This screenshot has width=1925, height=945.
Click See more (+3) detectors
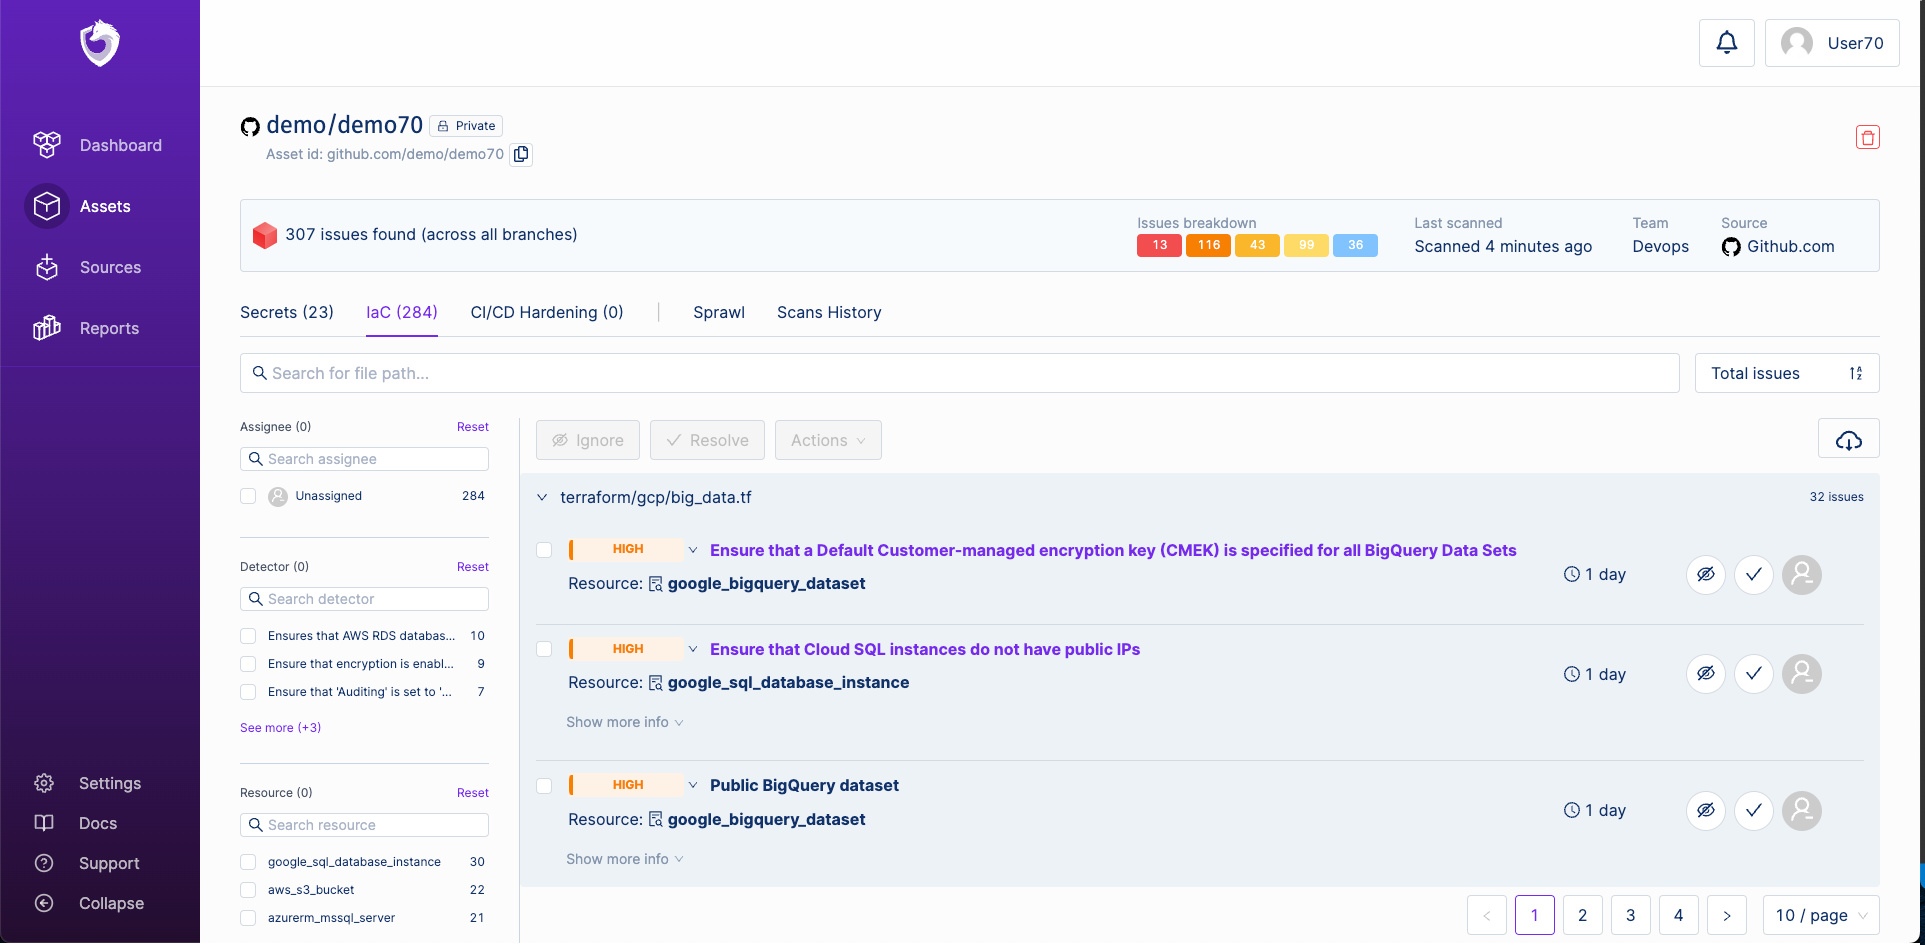coord(281,728)
